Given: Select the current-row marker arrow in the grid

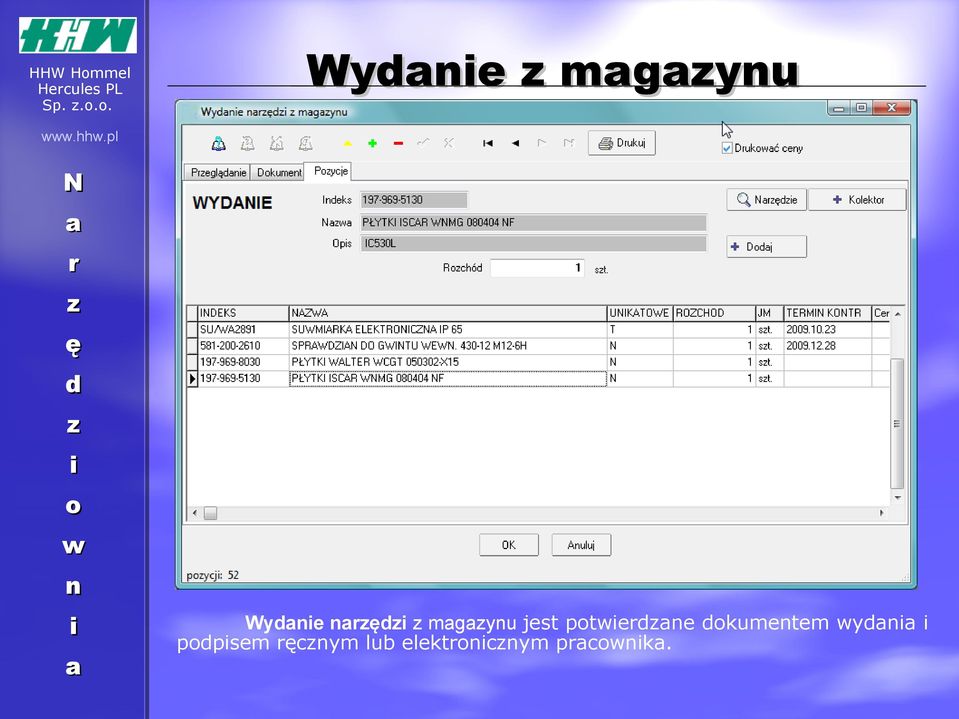Looking at the screenshot, I should pos(192,378).
